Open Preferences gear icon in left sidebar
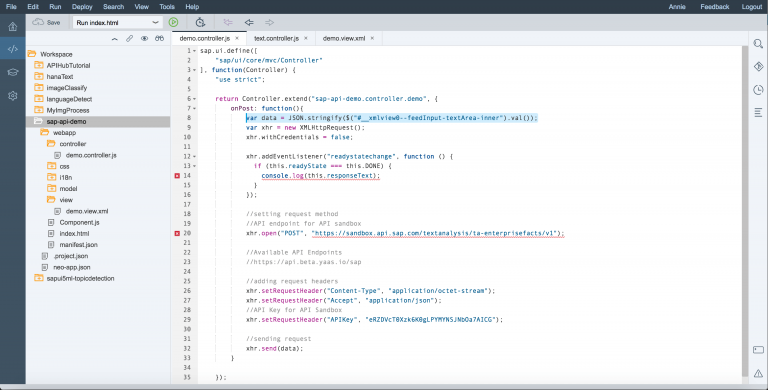The height and width of the screenshot is (390, 768). click(x=13, y=96)
